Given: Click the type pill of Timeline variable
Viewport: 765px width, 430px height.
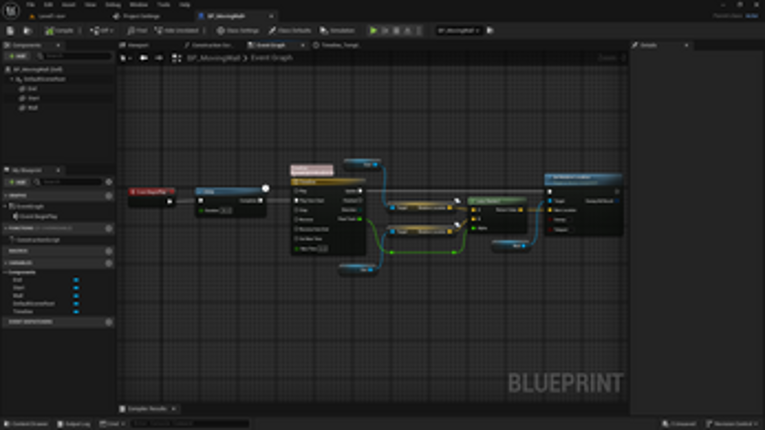Looking at the screenshot, I should pos(76,311).
